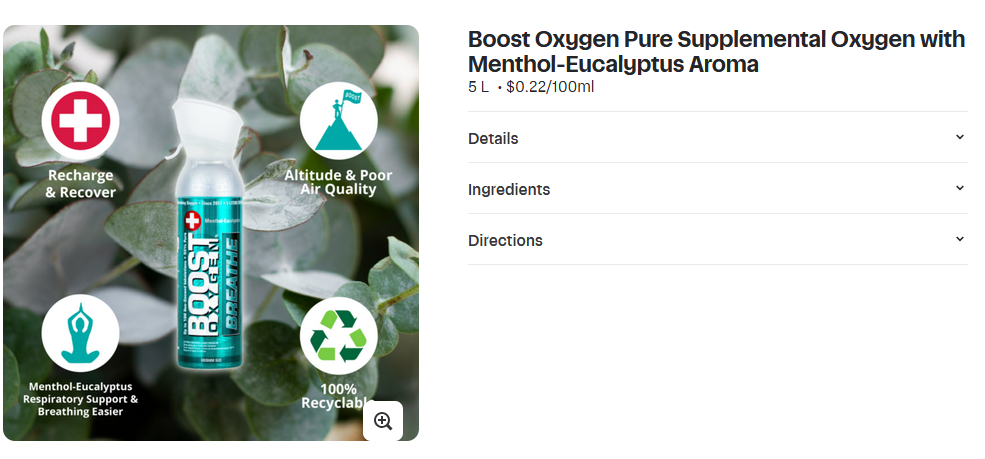Click the white mask cap on canister

tap(207, 127)
